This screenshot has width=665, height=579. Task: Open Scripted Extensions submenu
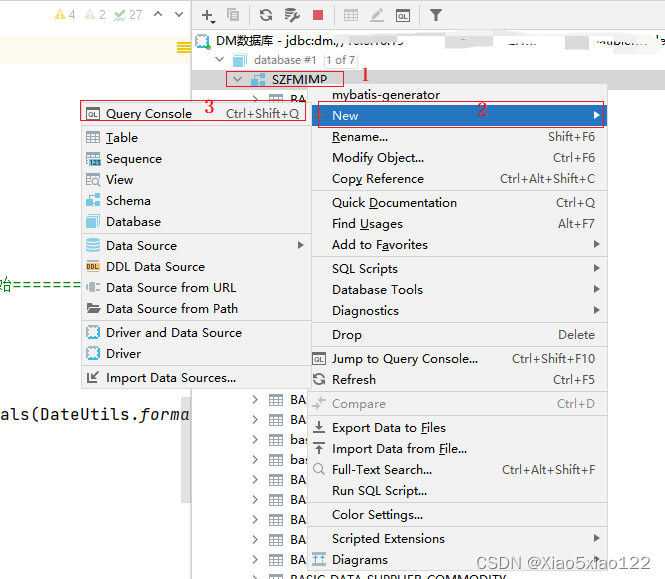pyautogui.click(x=459, y=538)
